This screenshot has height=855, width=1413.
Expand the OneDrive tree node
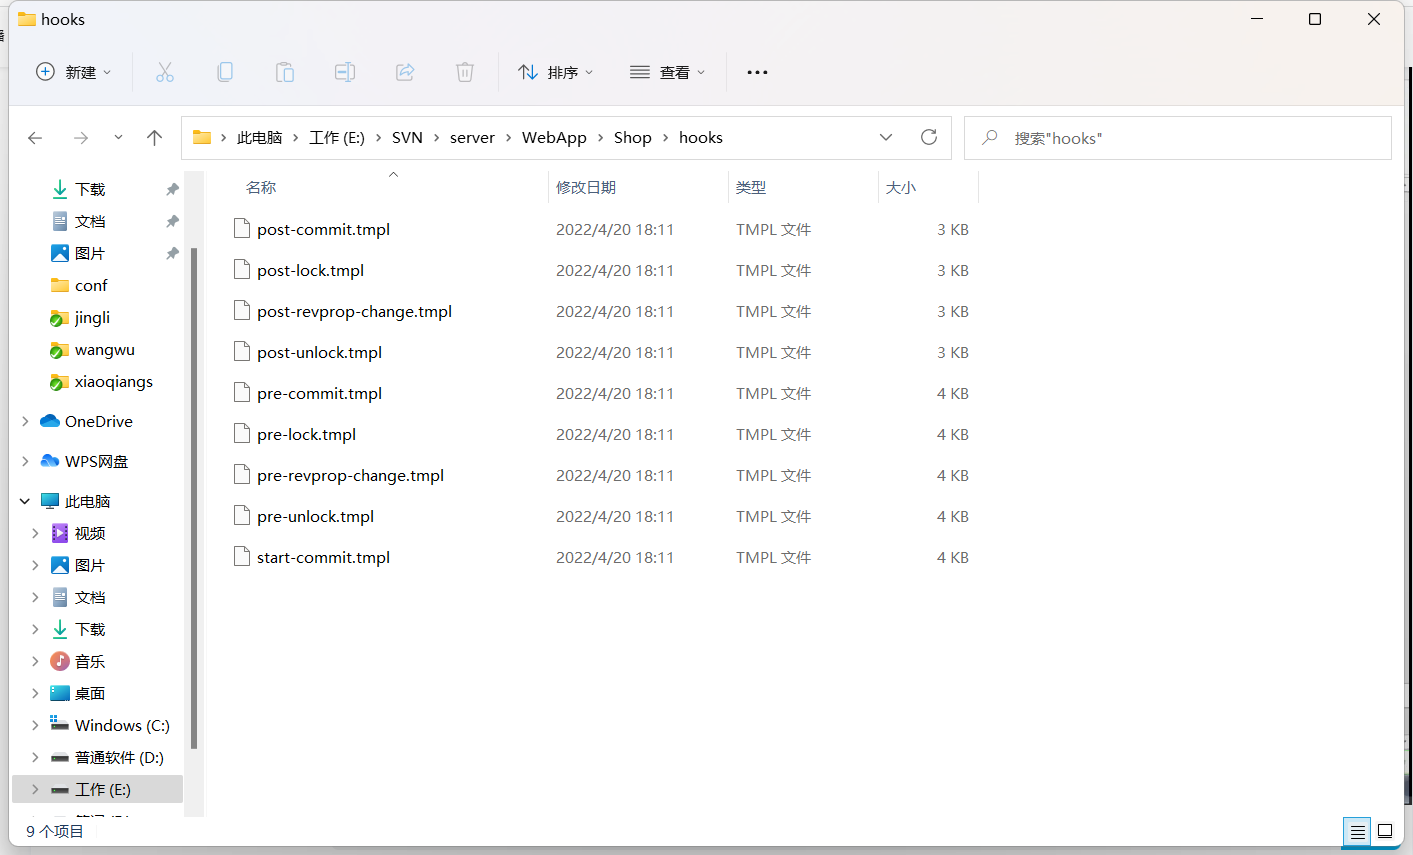point(25,421)
